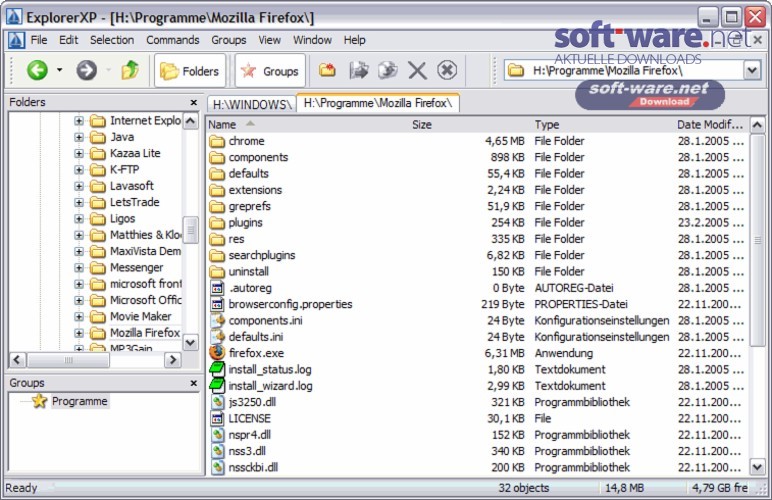
Task: Select the Ligos folder in the tree
Action: click(122, 219)
